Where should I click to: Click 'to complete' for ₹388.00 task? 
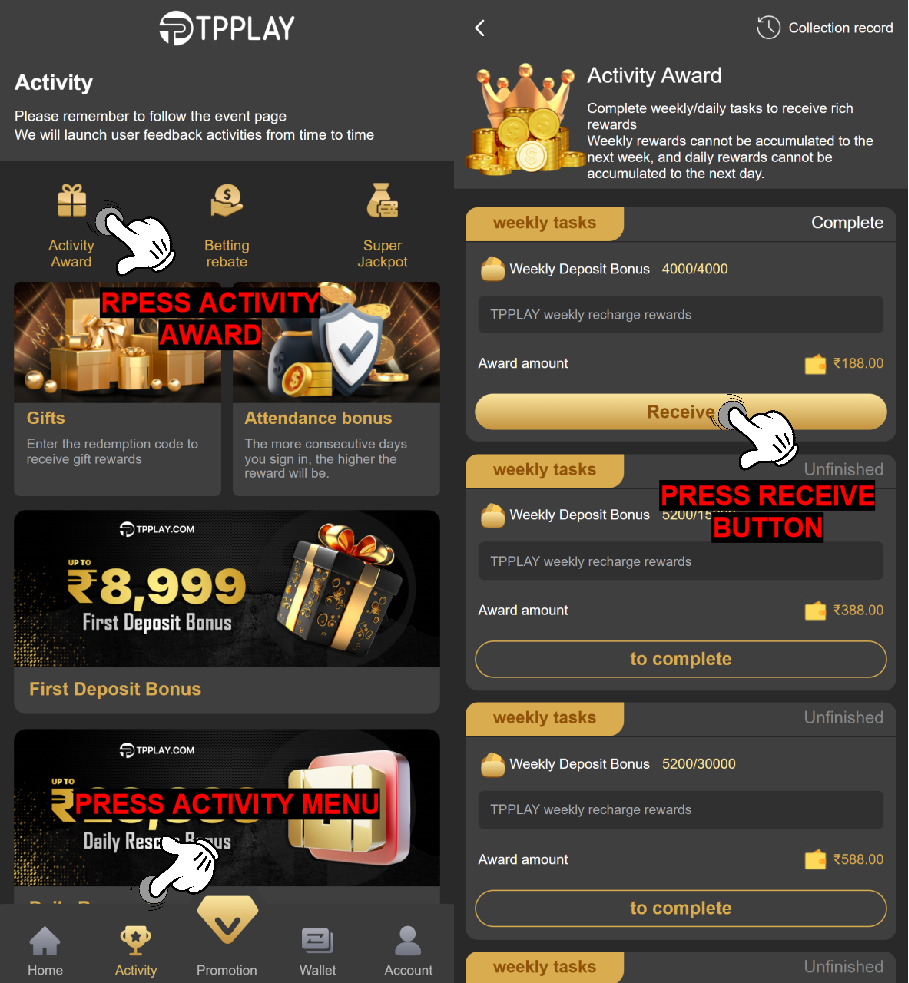[681, 659]
